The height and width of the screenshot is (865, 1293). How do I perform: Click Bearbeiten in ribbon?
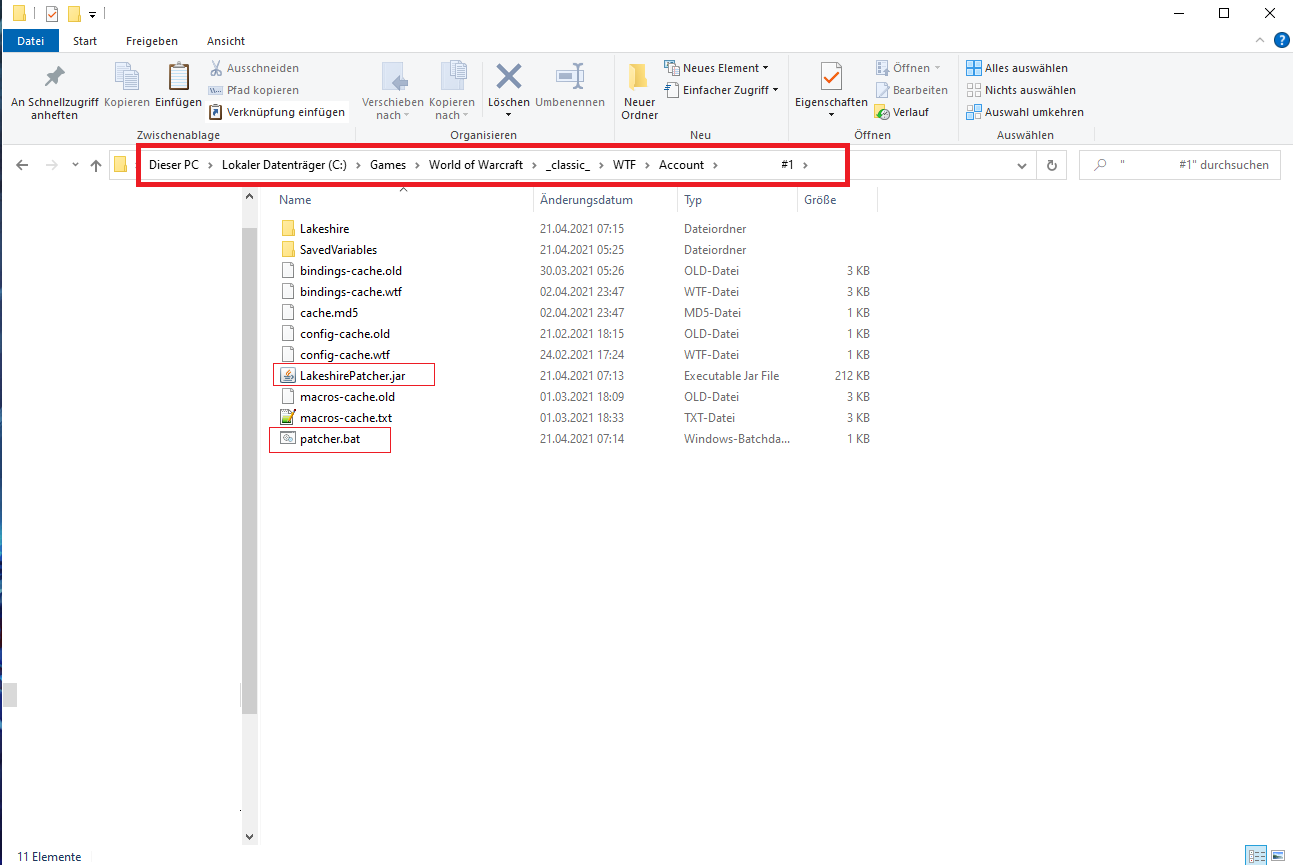(x=911, y=90)
